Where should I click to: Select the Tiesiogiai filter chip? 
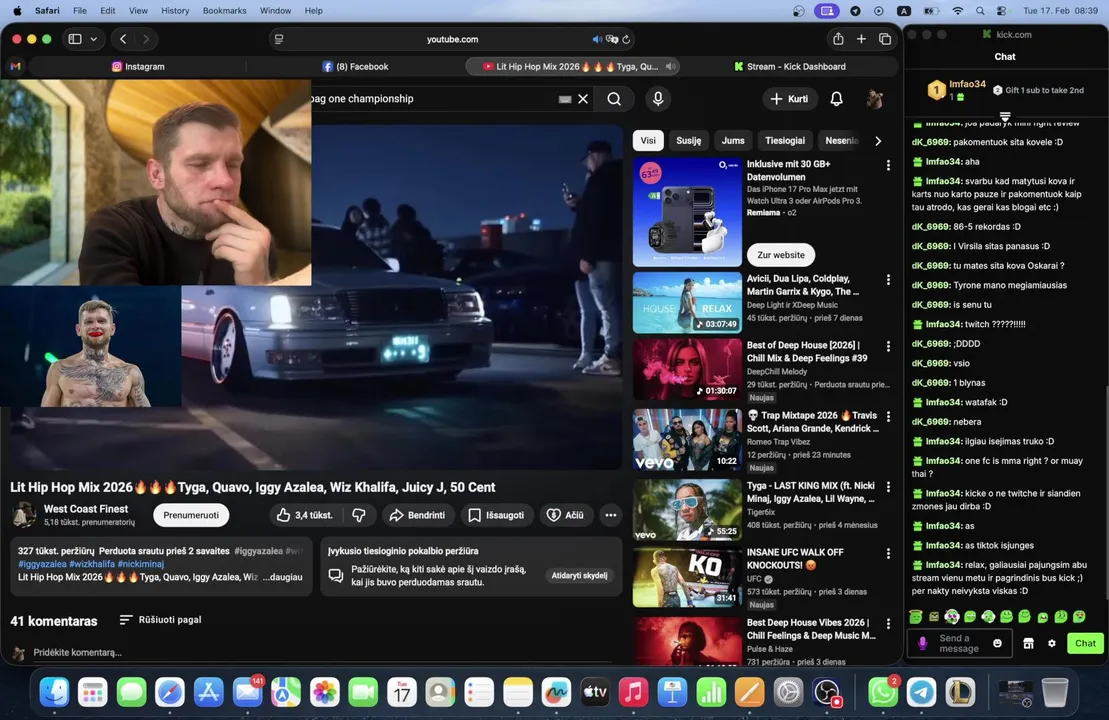785,140
